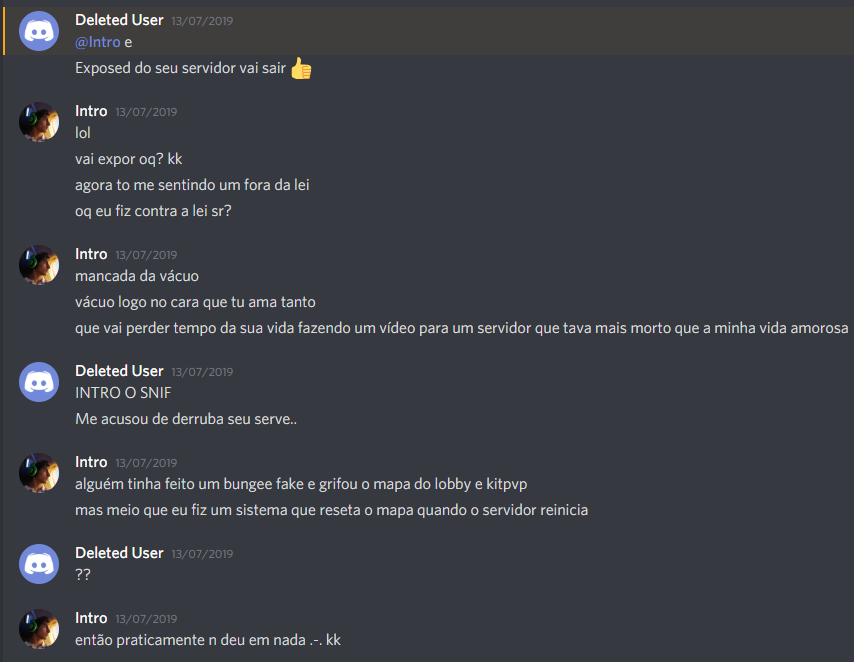This screenshot has width=854, height=662.
Task: Click Intro's avatar beside 'então praticamente' message
Action: click(39, 629)
